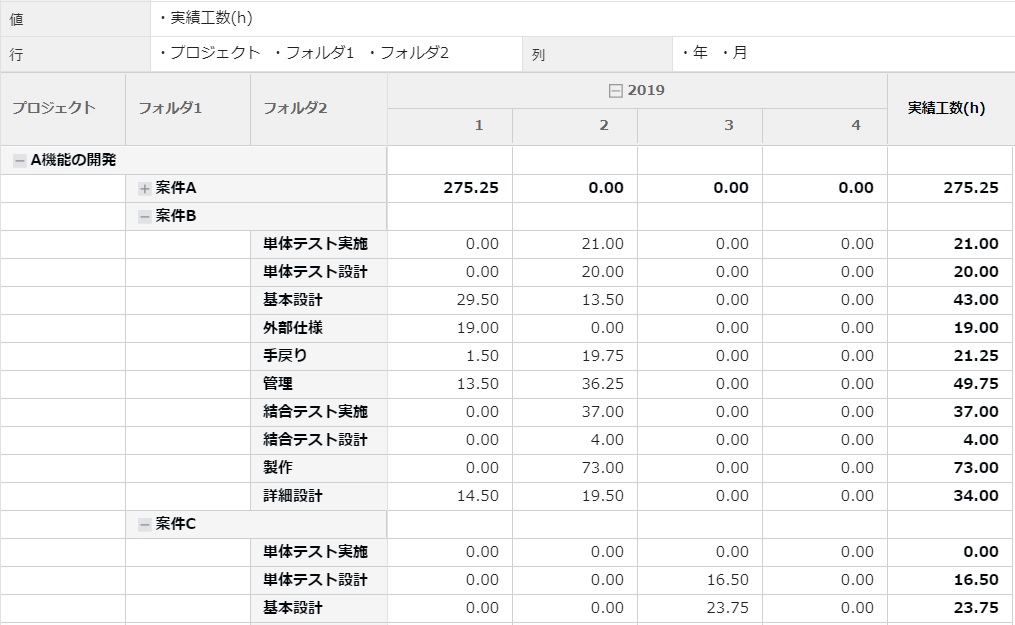Click the フォルダ1 column header
1015x625 pixels.
[170, 108]
